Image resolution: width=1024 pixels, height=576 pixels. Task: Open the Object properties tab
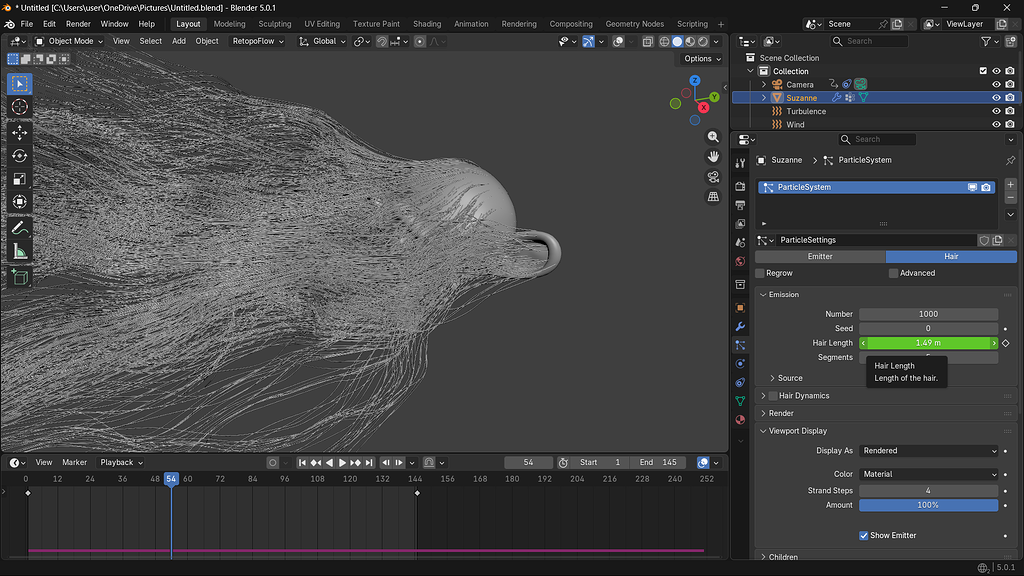(740, 308)
